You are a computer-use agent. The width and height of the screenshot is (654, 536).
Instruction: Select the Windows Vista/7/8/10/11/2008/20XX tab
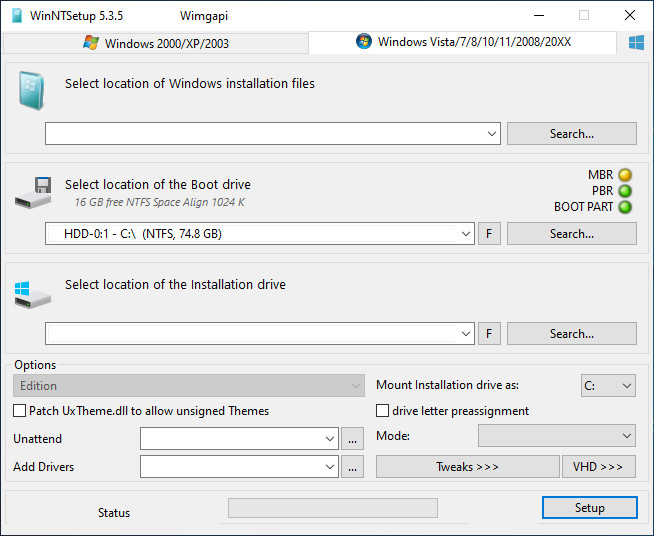pos(463,42)
